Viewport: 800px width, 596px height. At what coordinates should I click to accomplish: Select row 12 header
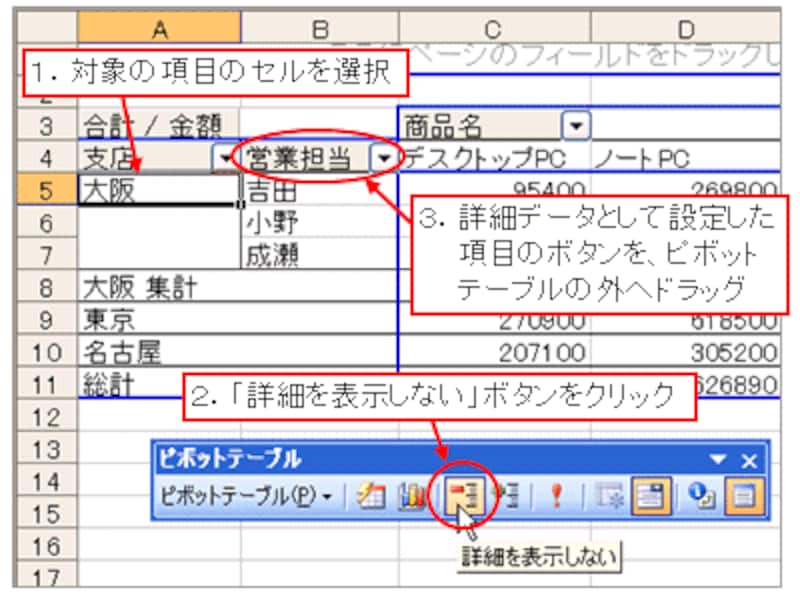point(46,416)
